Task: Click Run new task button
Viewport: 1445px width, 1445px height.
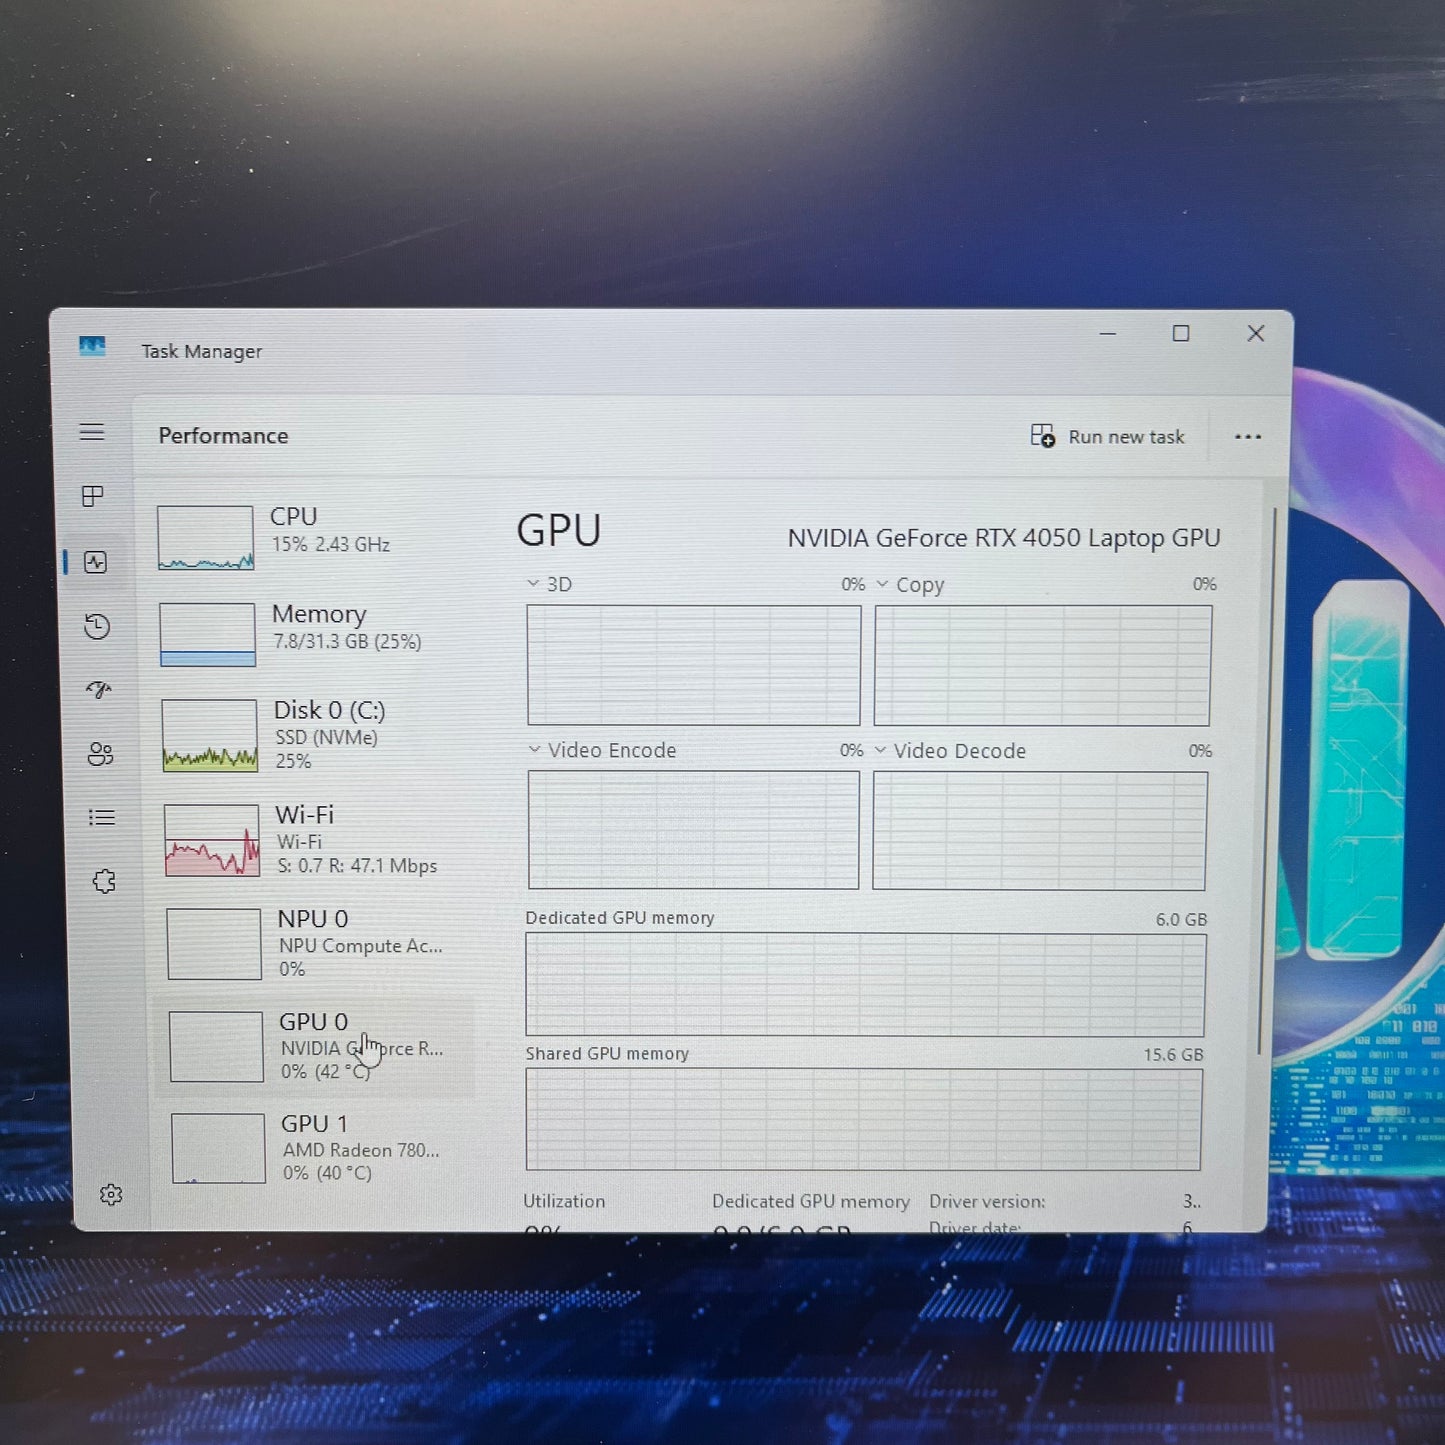Action: (1107, 436)
